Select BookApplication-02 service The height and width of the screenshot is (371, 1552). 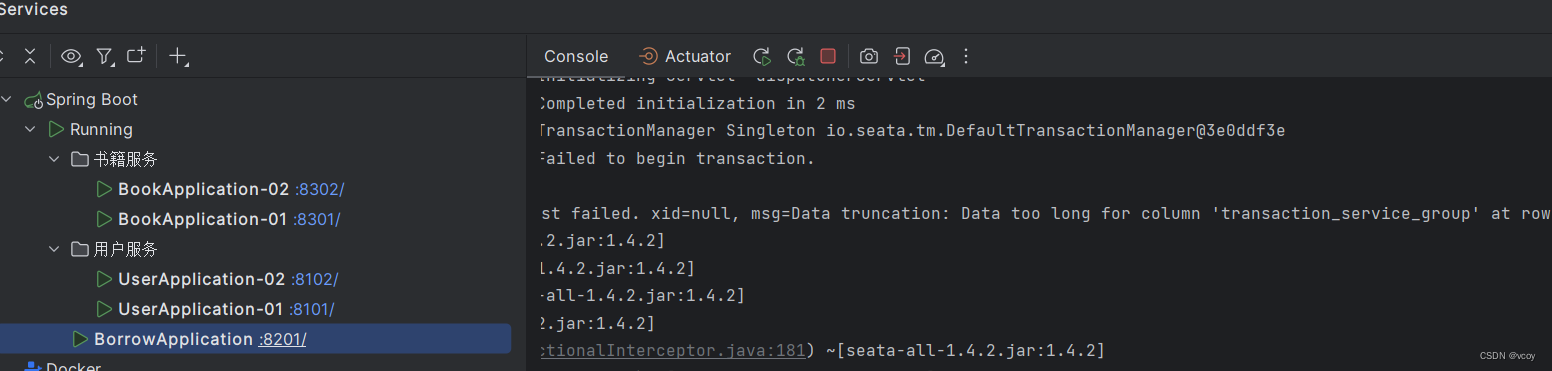click(x=203, y=189)
